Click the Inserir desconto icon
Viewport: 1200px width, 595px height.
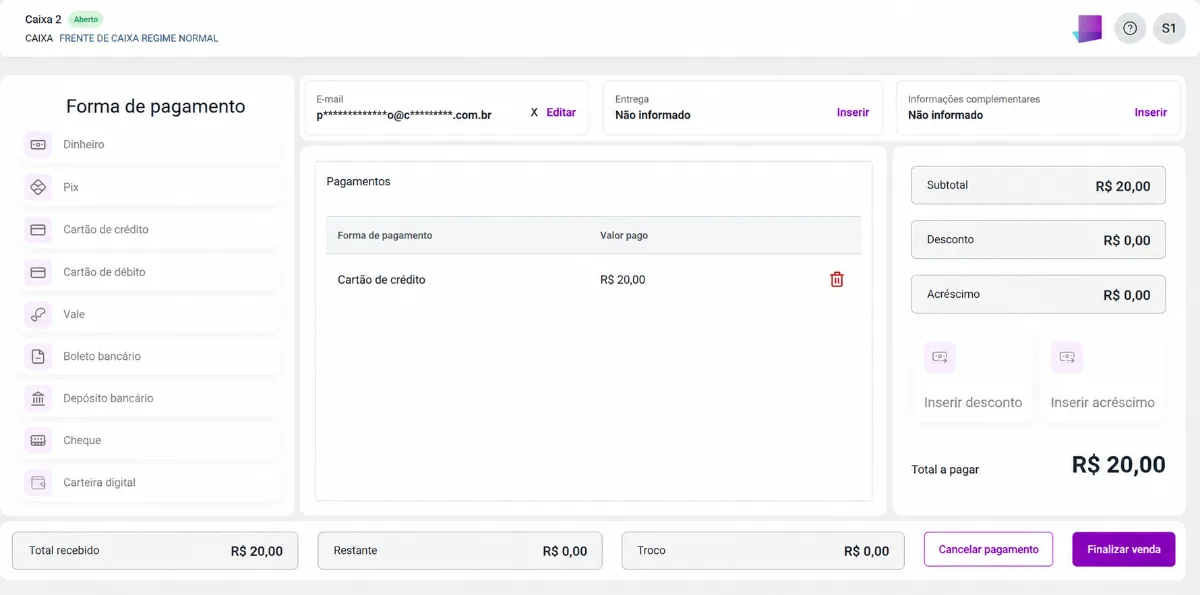pos(939,357)
